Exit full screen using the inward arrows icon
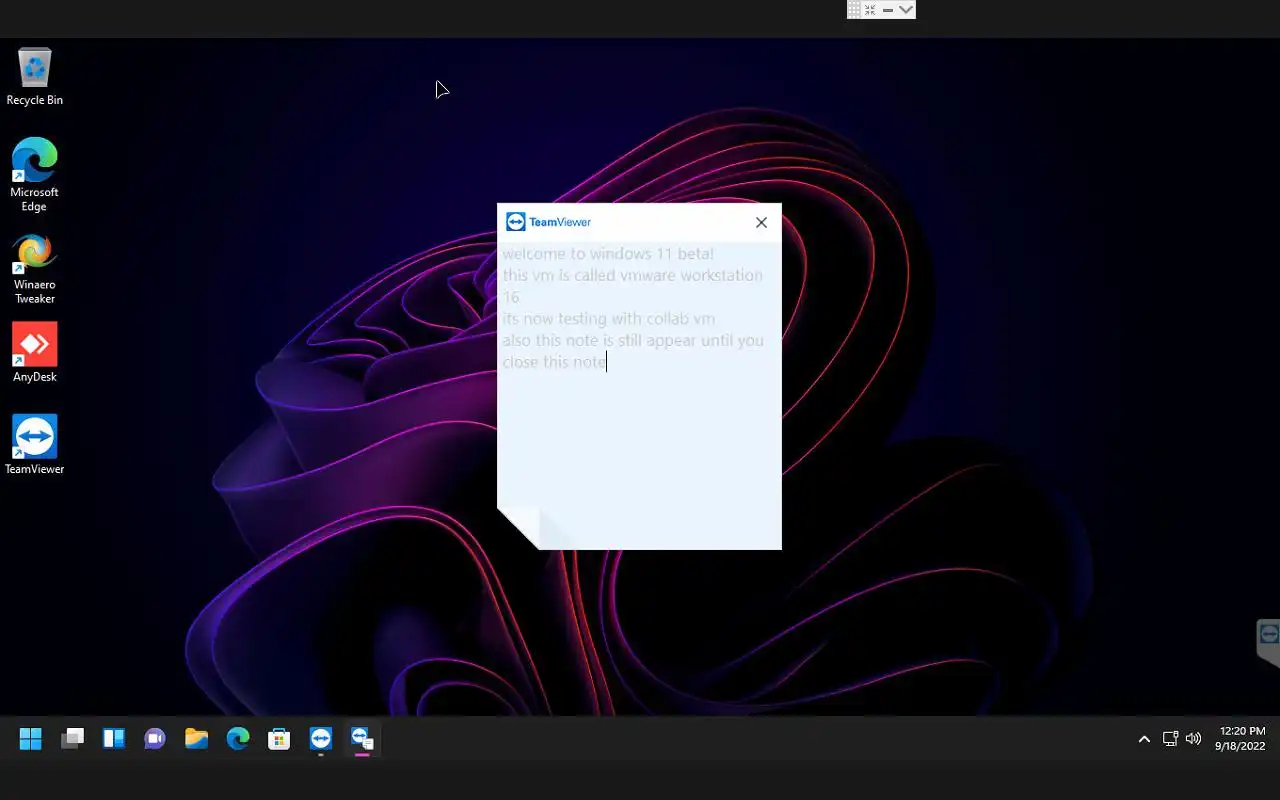The image size is (1280, 800). 870,9
